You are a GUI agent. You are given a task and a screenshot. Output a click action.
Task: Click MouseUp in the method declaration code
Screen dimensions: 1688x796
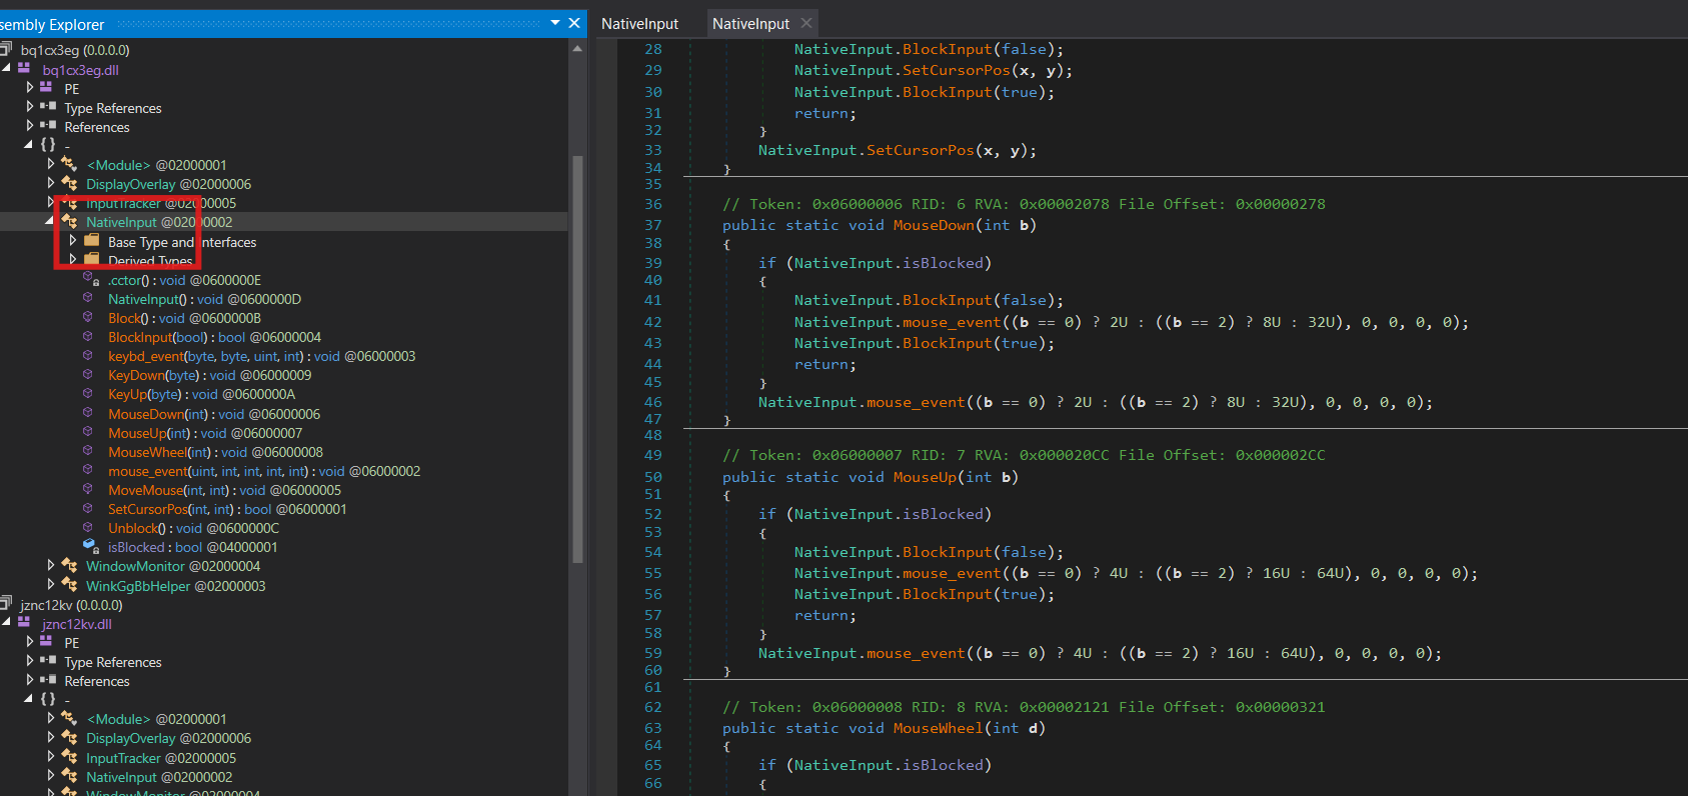(925, 477)
